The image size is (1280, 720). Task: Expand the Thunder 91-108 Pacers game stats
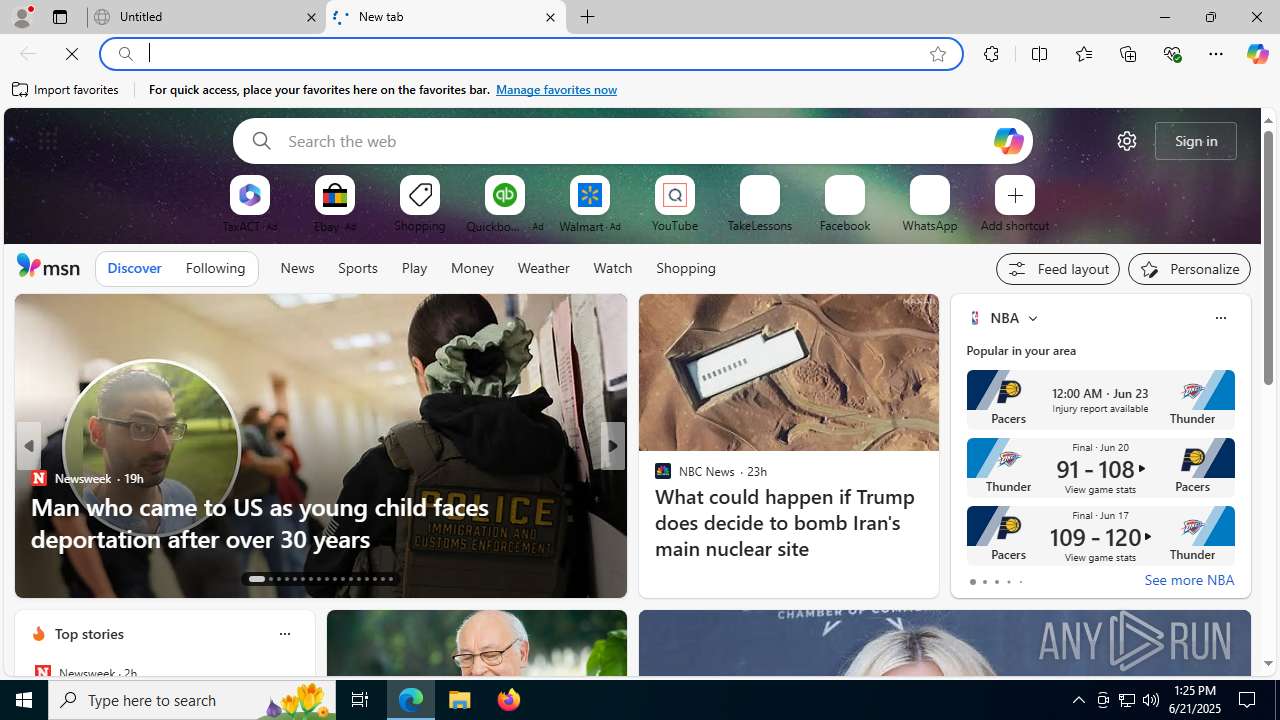click(x=1100, y=468)
